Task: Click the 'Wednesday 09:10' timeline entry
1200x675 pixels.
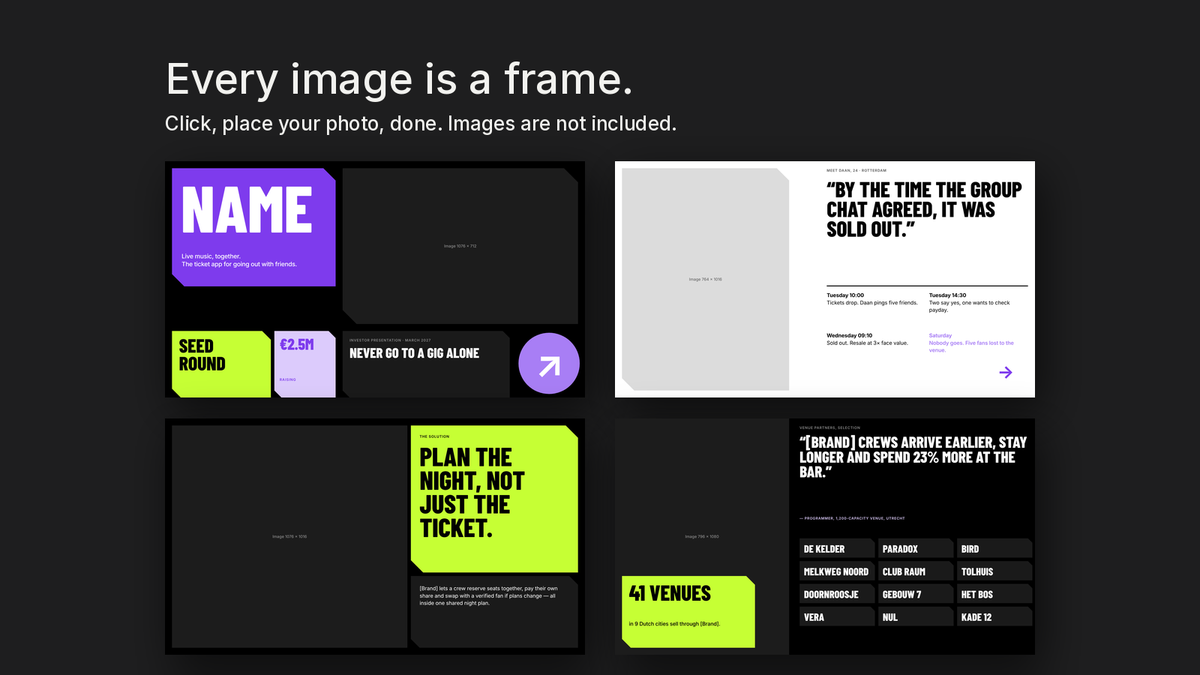Action: tap(868, 339)
